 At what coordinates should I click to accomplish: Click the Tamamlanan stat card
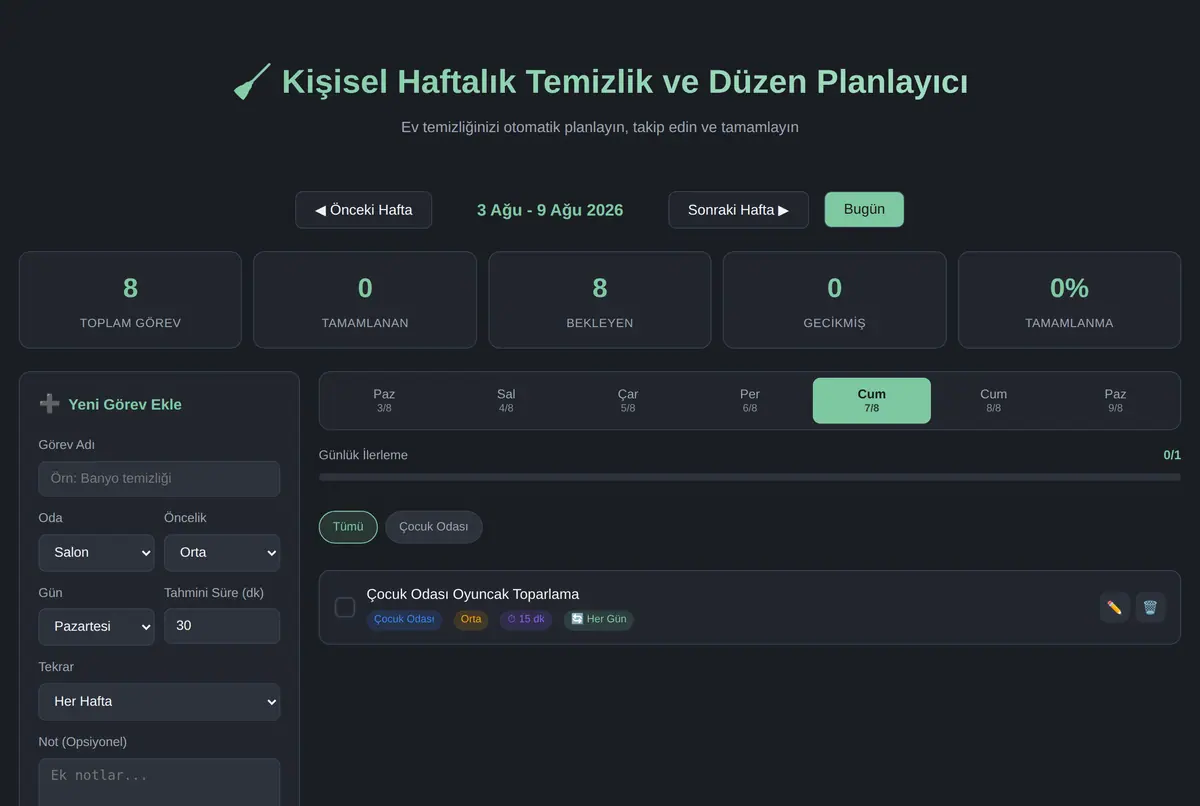point(365,300)
